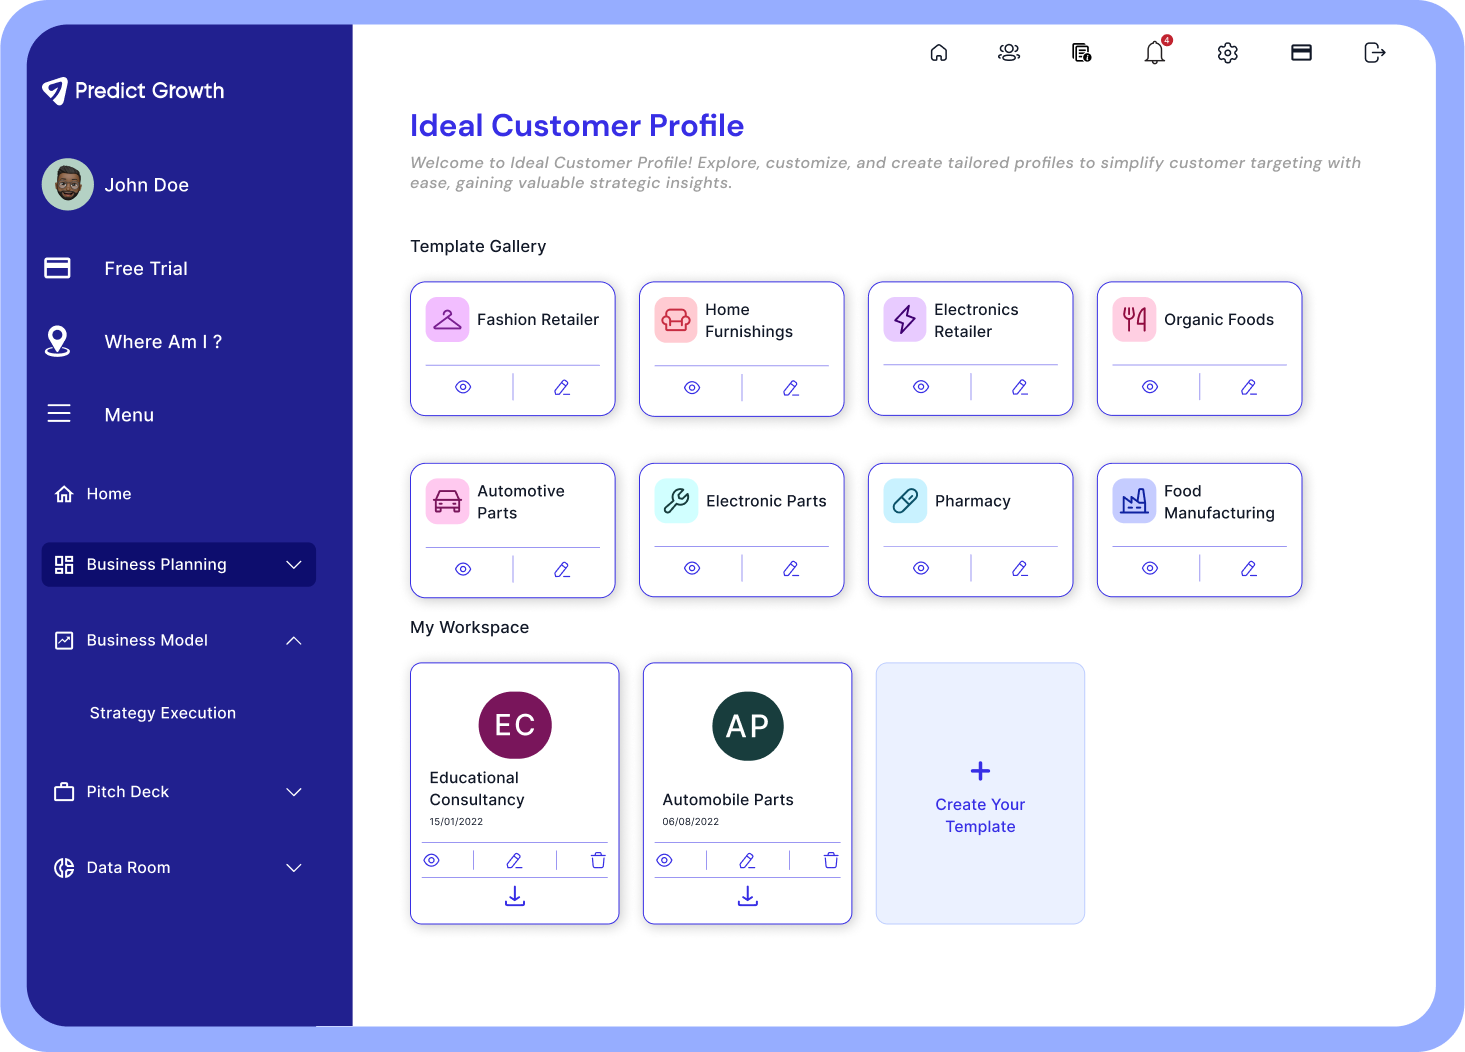Edit the Fashion Retailer template
The height and width of the screenshot is (1052, 1465).
(562, 387)
